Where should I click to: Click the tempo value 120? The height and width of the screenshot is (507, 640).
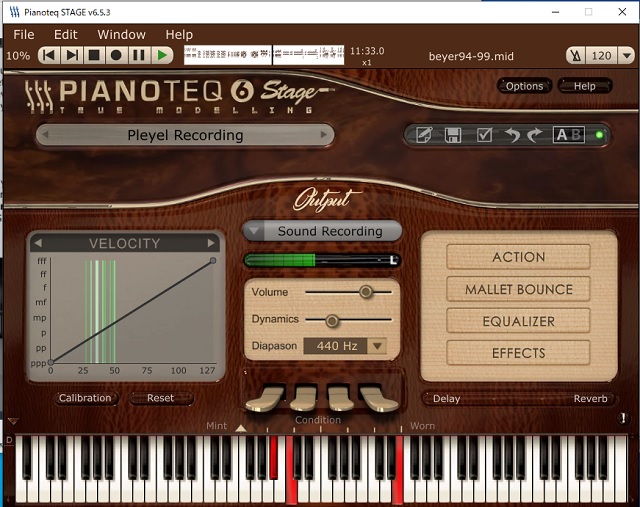[x=601, y=56]
